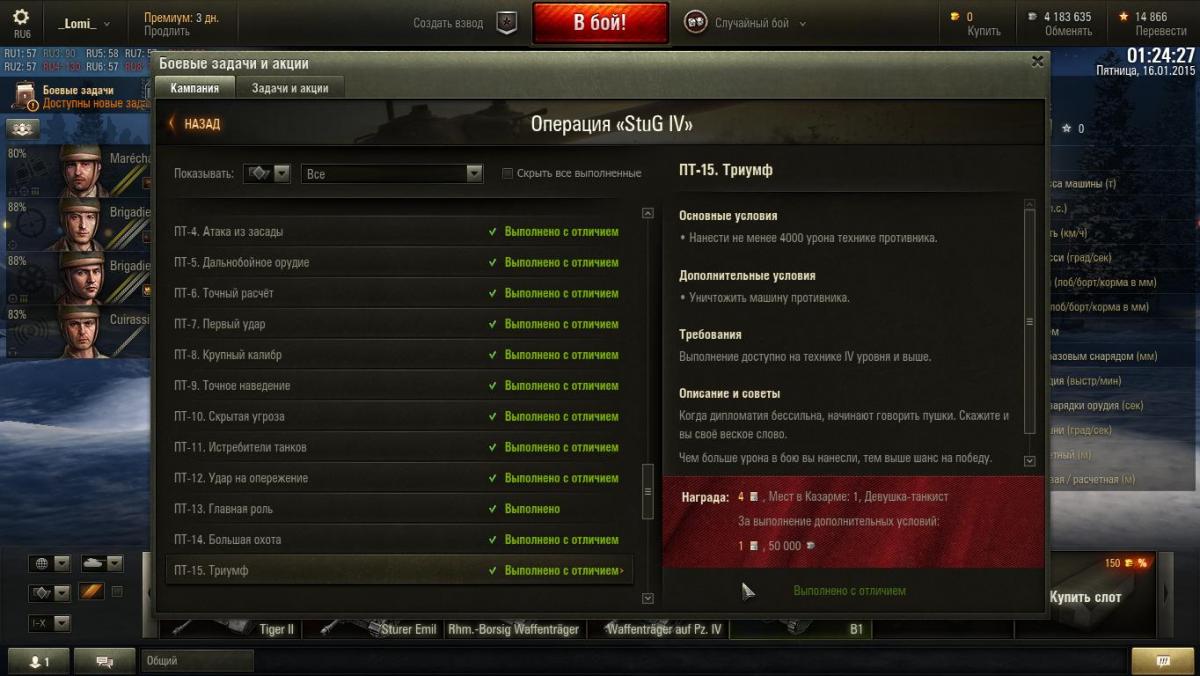Switch to Задачи и акции tab
The height and width of the screenshot is (676, 1200).
(290, 88)
